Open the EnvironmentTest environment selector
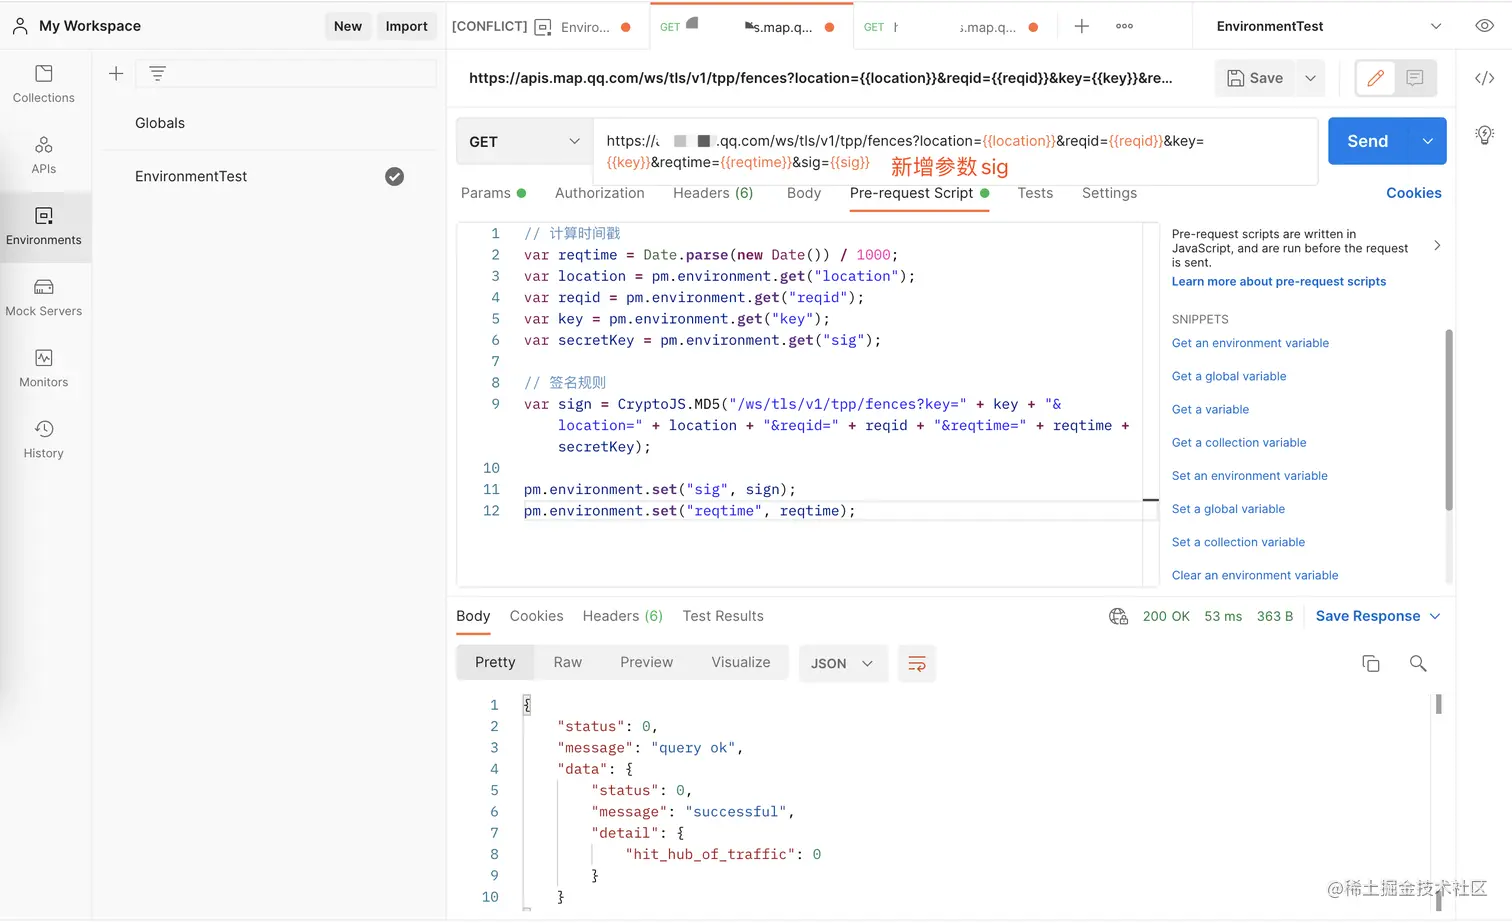This screenshot has height=923, width=1512. pyautogui.click(x=1328, y=26)
